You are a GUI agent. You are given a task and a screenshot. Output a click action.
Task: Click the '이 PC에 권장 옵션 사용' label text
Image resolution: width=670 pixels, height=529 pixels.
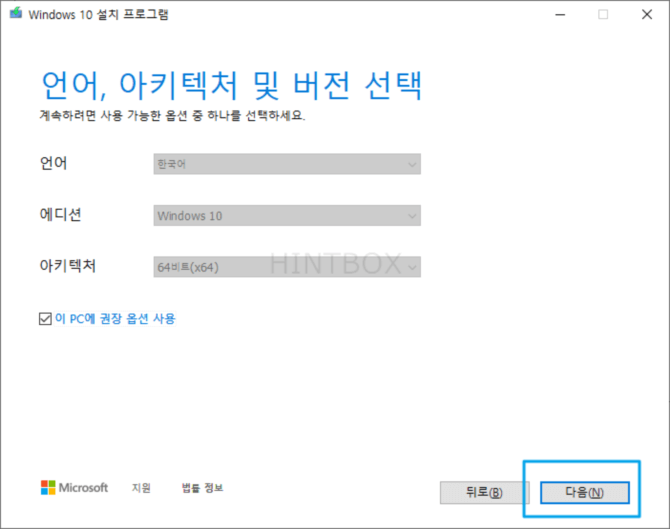tap(115, 319)
